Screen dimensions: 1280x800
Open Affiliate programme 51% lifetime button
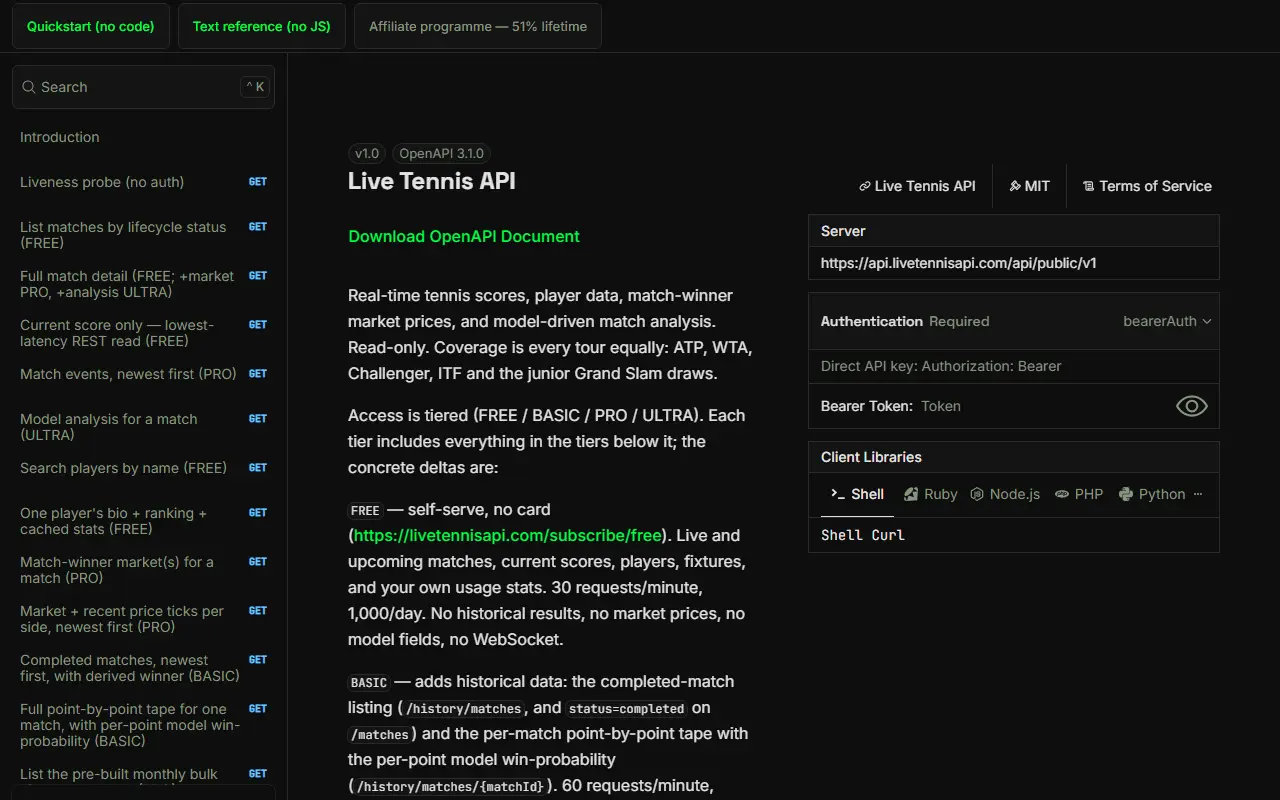478,26
